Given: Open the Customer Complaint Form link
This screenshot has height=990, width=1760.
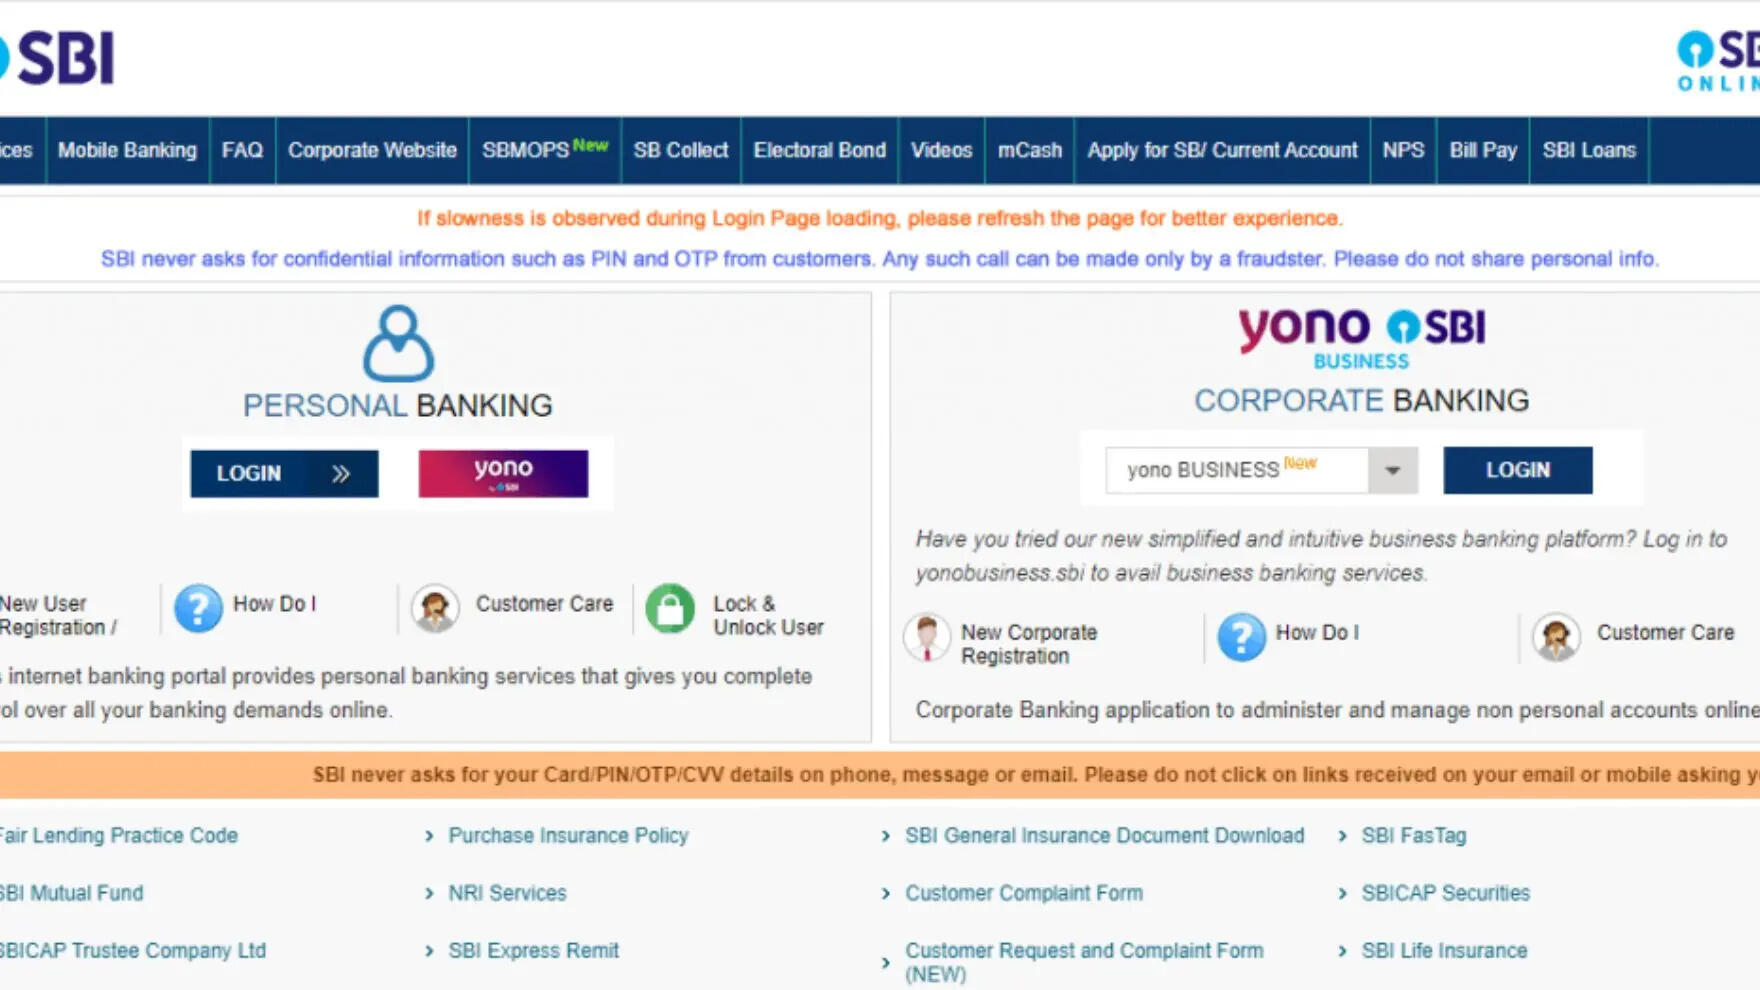Looking at the screenshot, I should [x=1023, y=893].
